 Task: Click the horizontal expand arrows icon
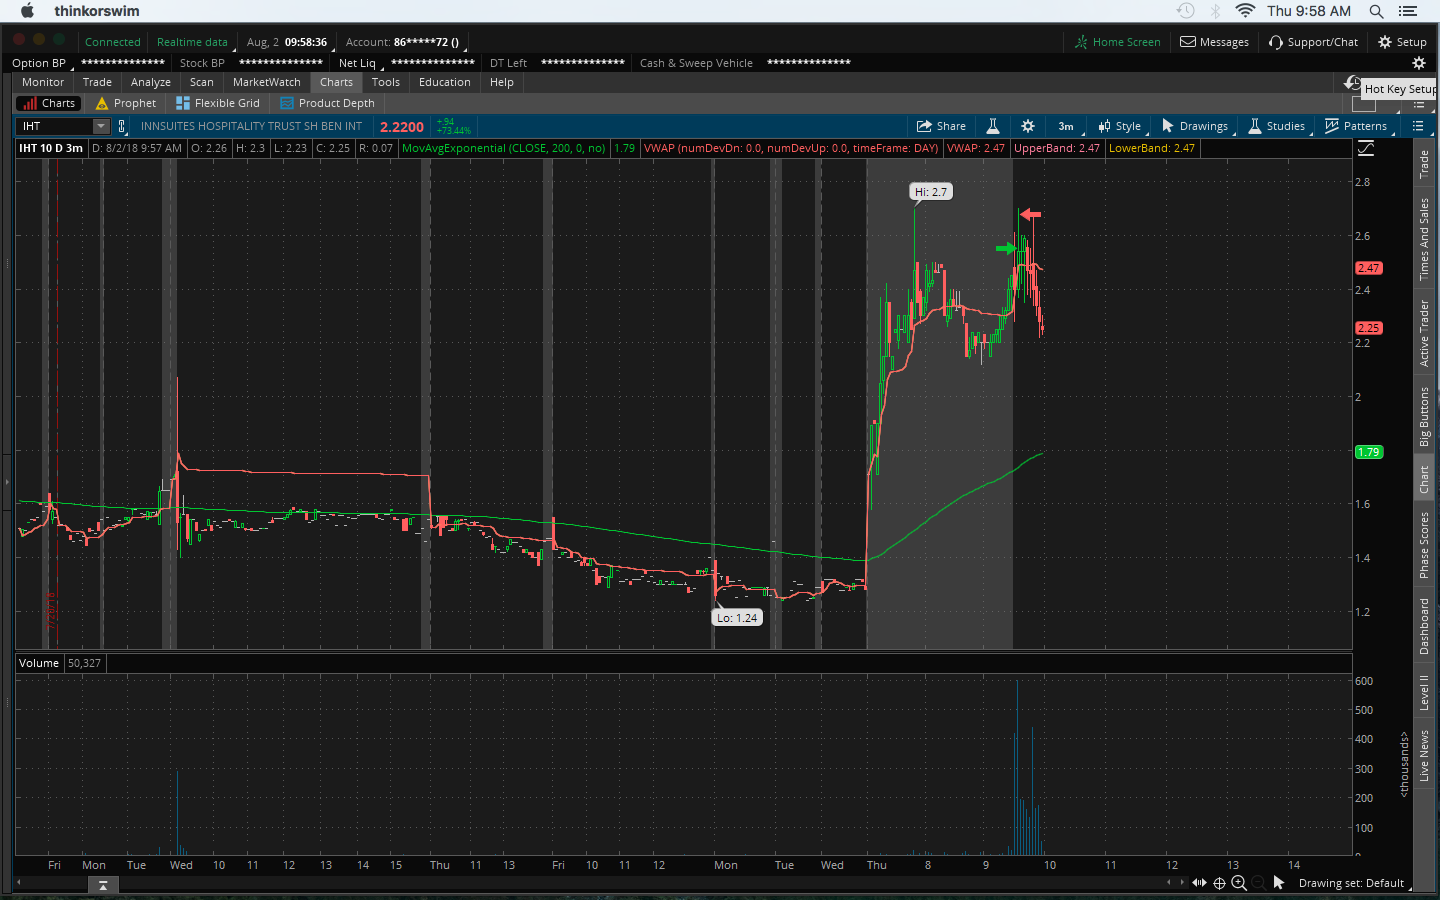pyautogui.click(x=1199, y=883)
